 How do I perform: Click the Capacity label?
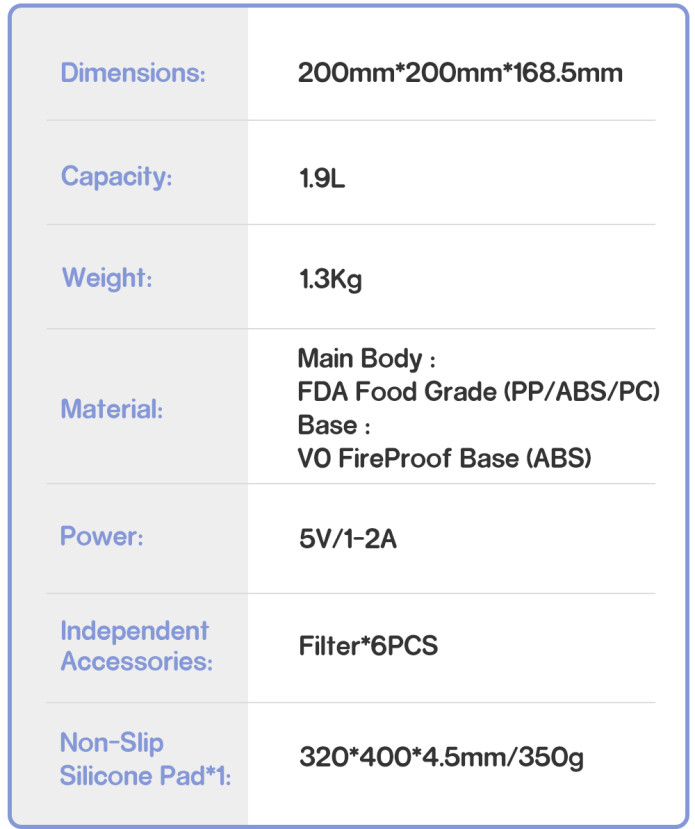pyautogui.click(x=117, y=177)
